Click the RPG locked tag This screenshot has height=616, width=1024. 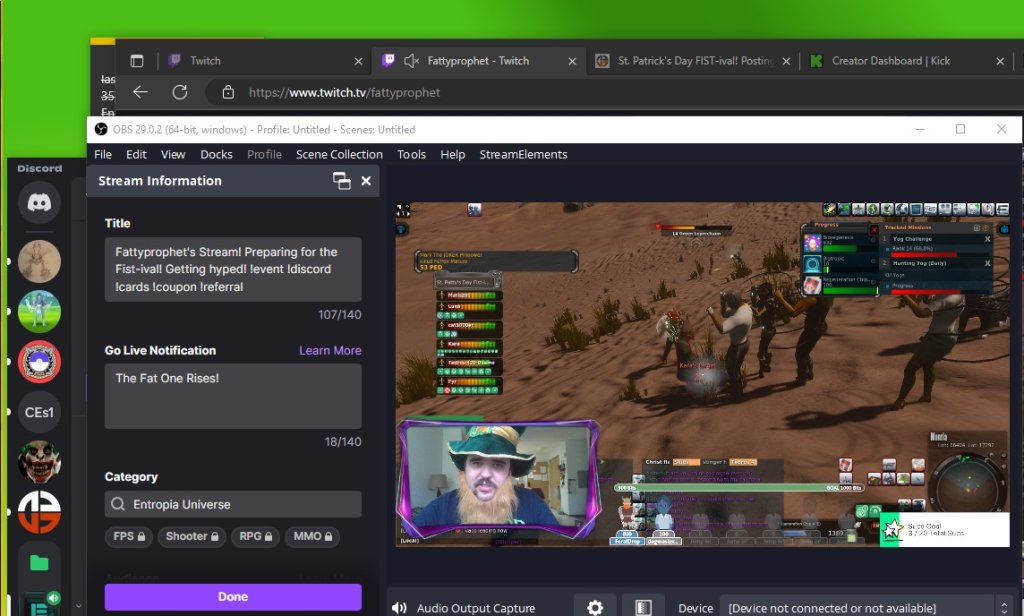255,536
